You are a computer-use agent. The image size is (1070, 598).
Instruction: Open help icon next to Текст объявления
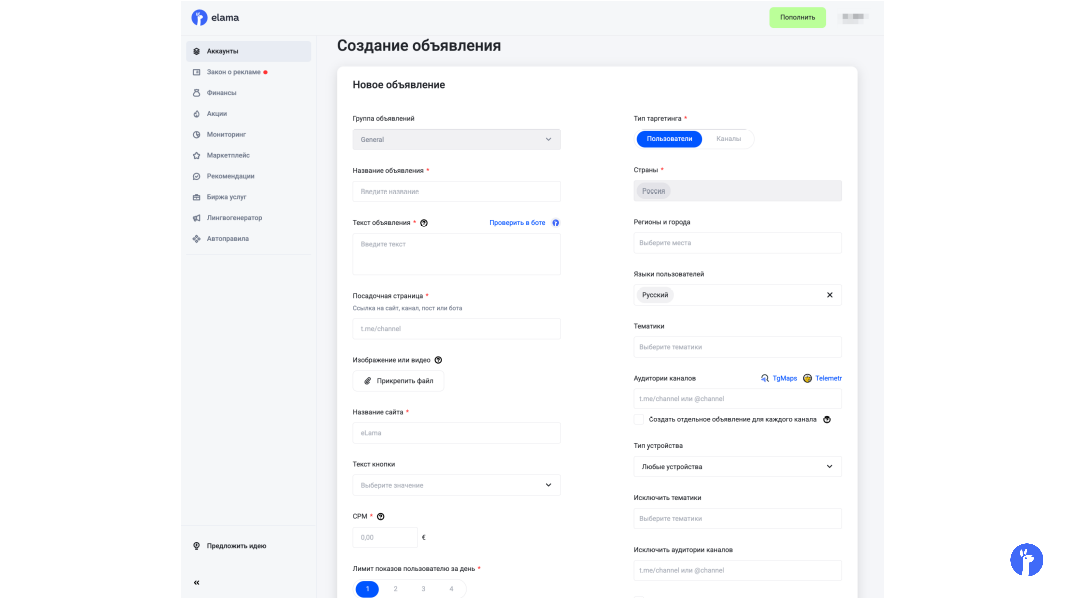425,223
